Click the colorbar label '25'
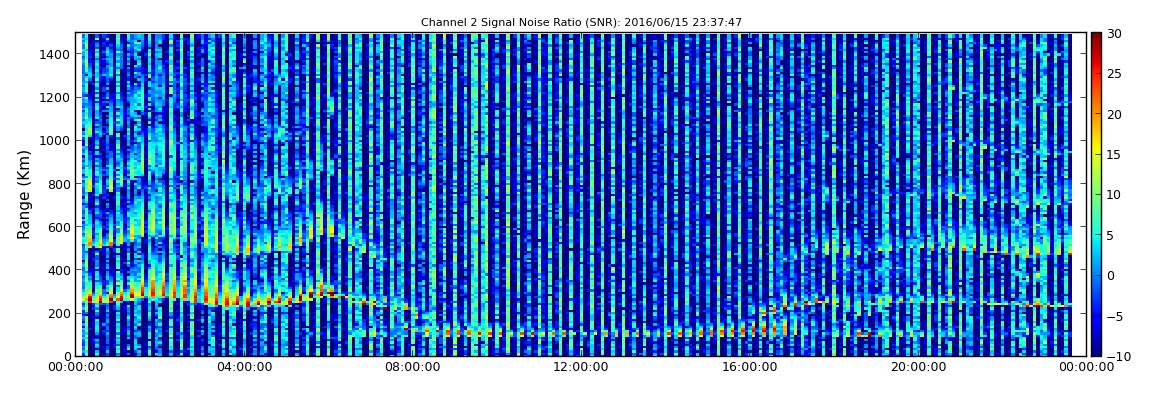The image size is (1150, 407). pos(1114,74)
